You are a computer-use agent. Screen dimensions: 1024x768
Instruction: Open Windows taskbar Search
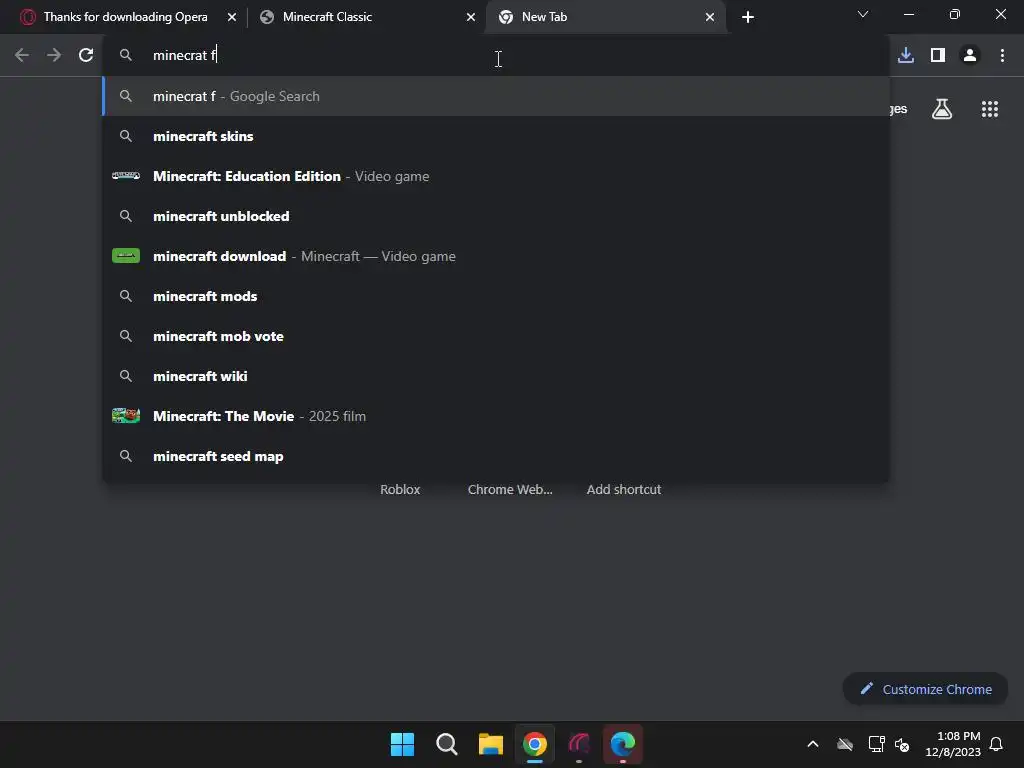coord(447,744)
